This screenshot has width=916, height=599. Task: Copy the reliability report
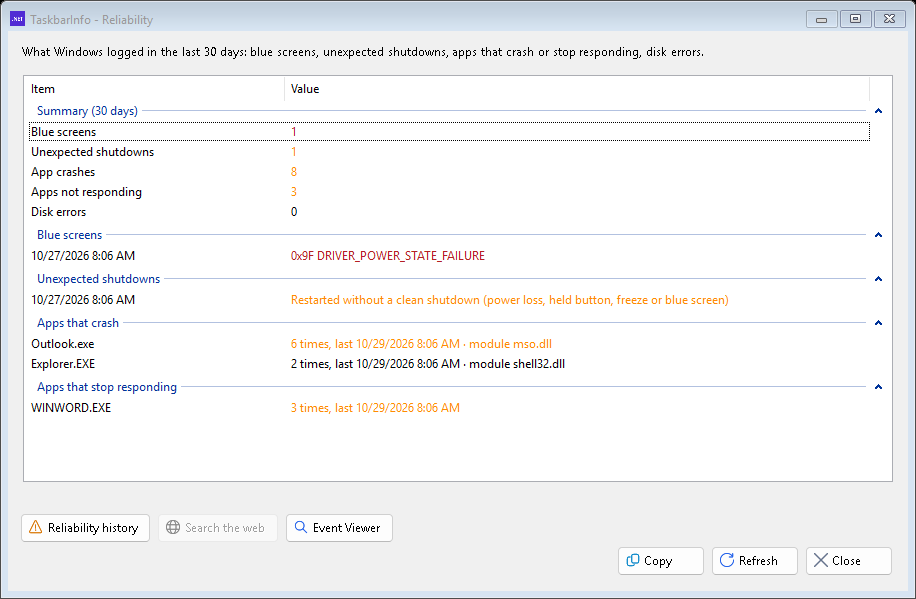[x=661, y=561]
